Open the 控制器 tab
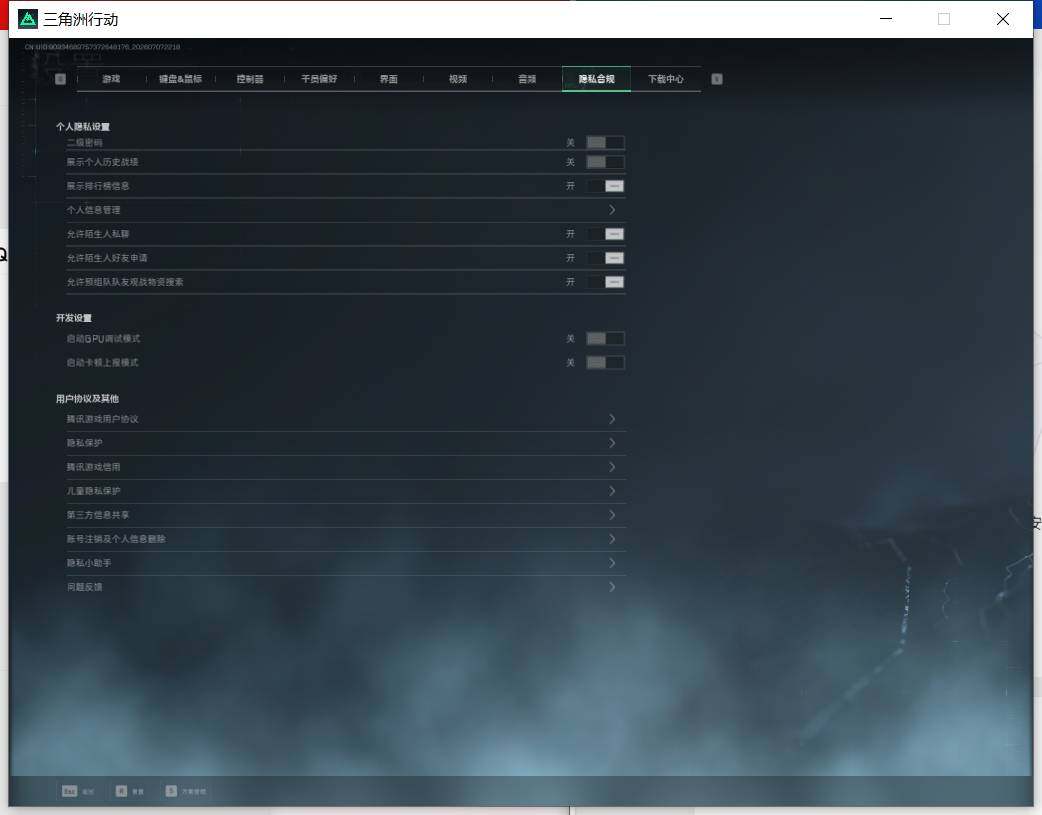1042x815 pixels. 250,79
